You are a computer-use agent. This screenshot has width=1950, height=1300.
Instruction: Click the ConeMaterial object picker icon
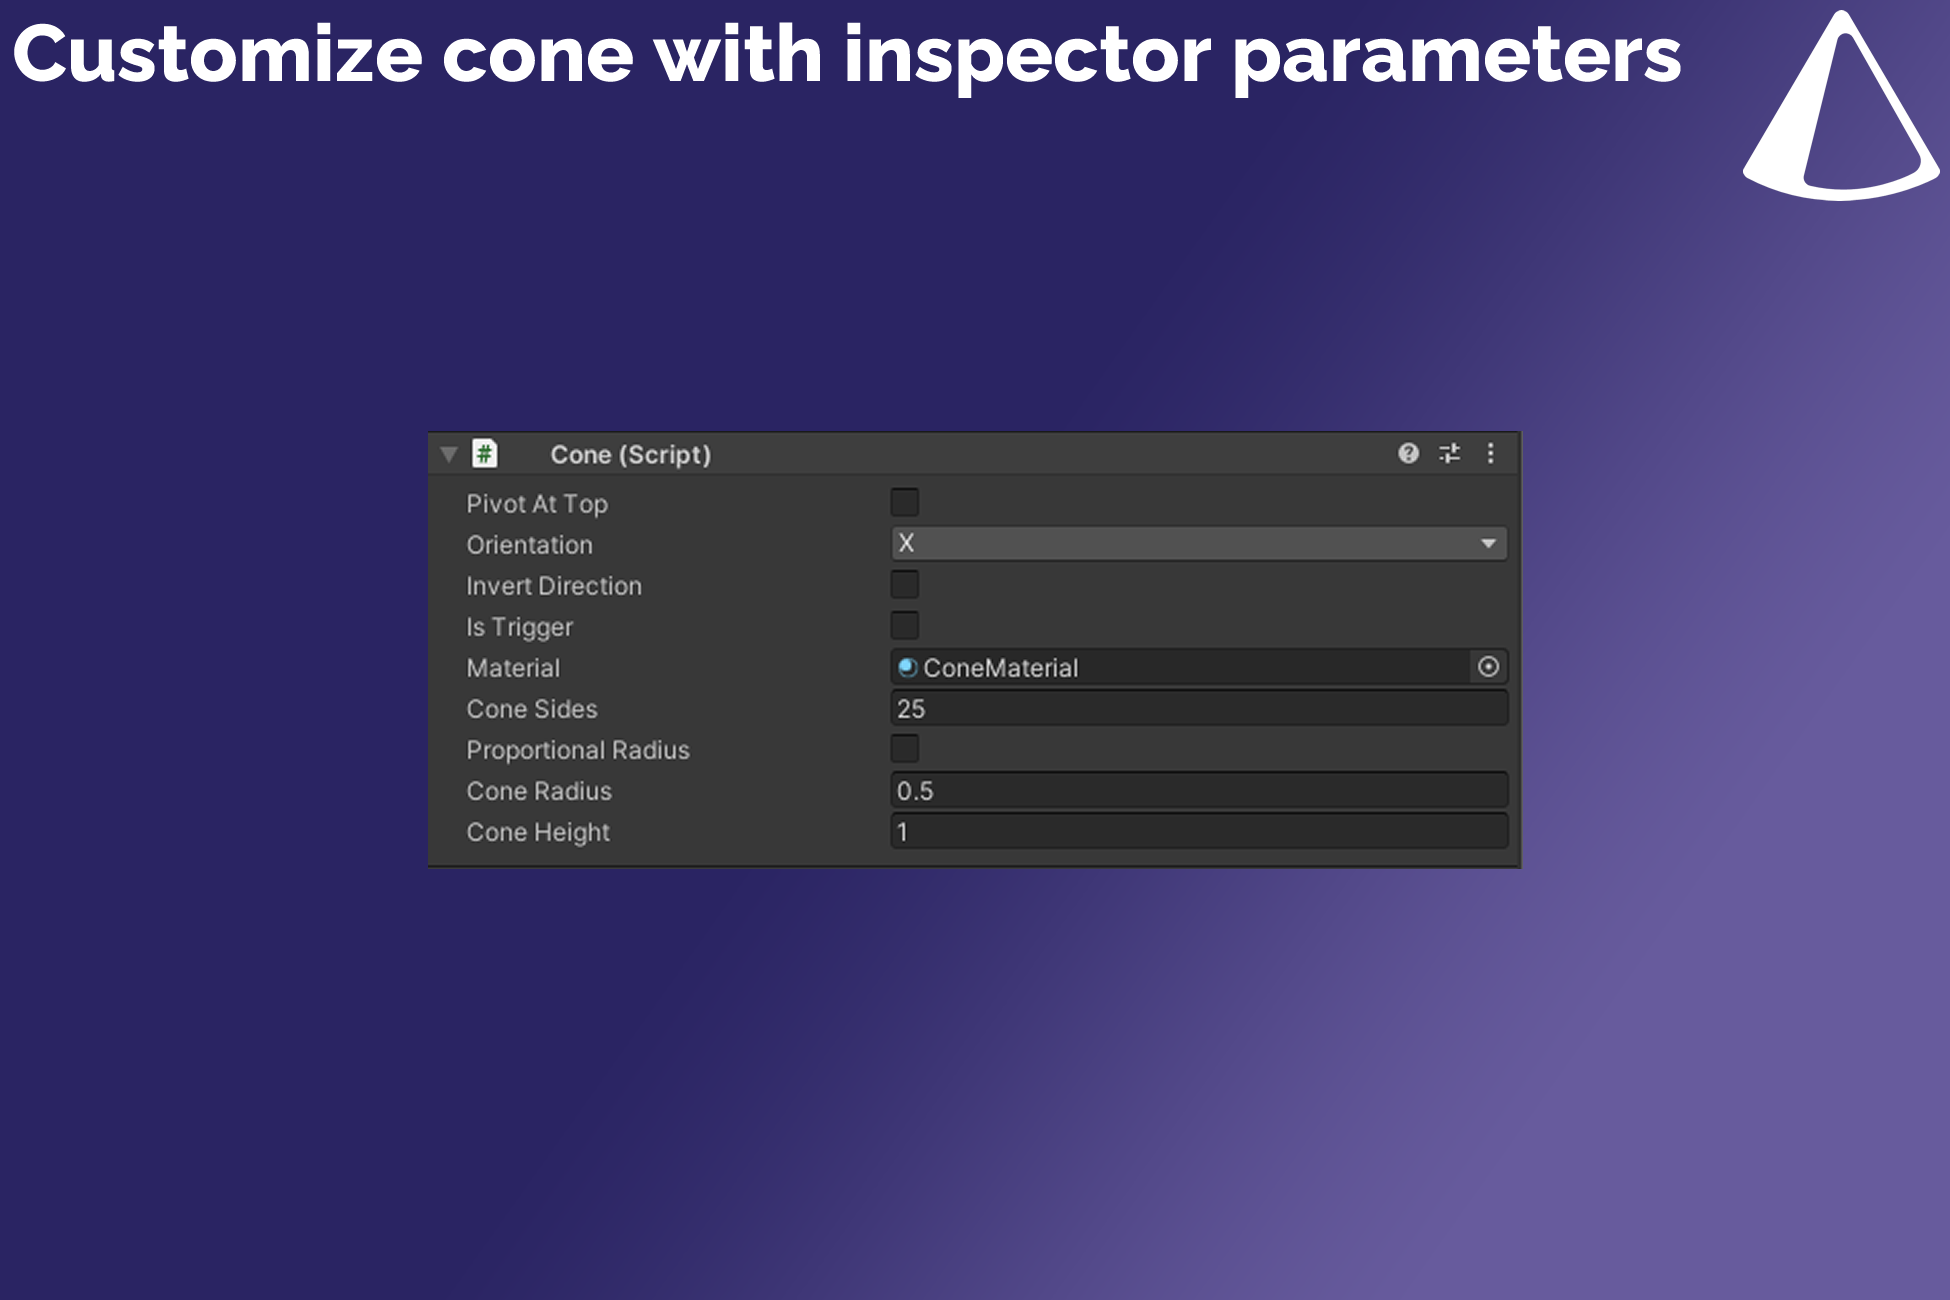click(x=1493, y=666)
